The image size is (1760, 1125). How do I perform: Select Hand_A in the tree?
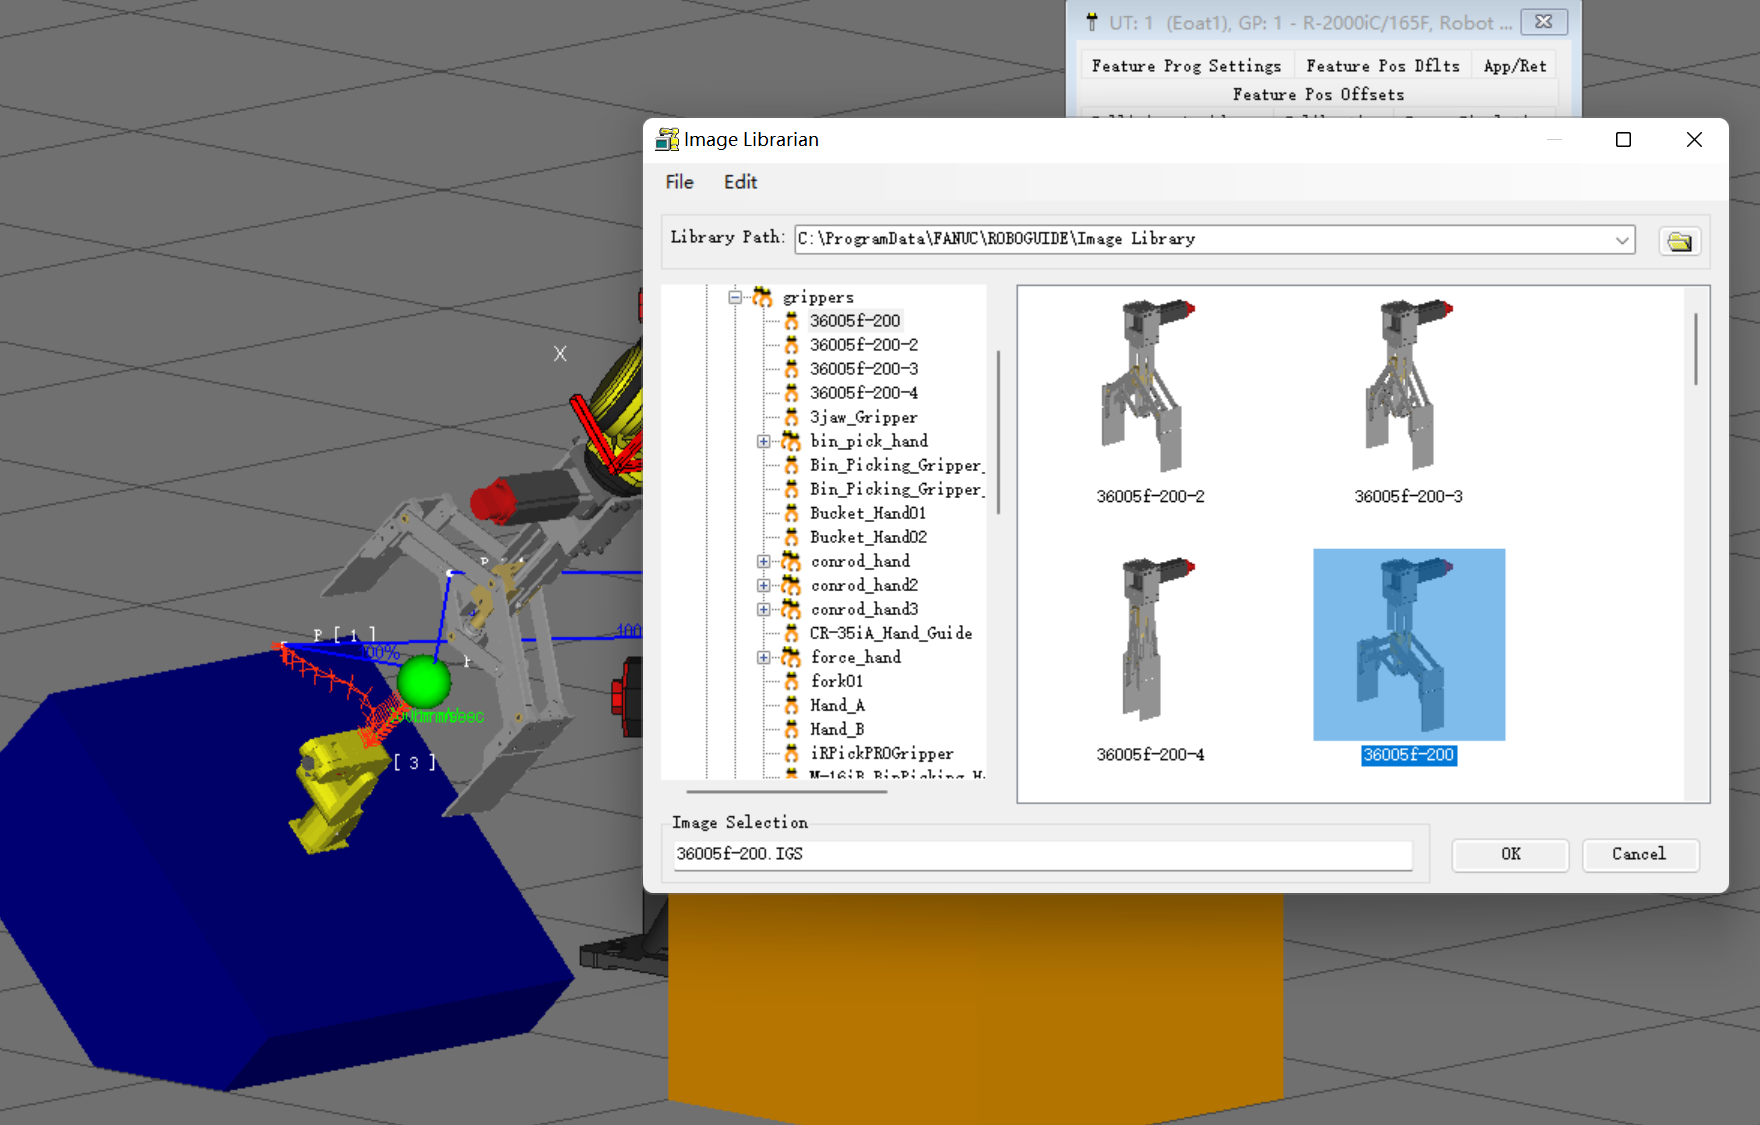tap(837, 705)
